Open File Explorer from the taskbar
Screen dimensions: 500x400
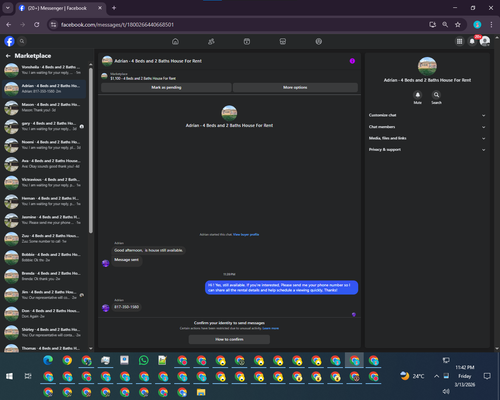201,392
